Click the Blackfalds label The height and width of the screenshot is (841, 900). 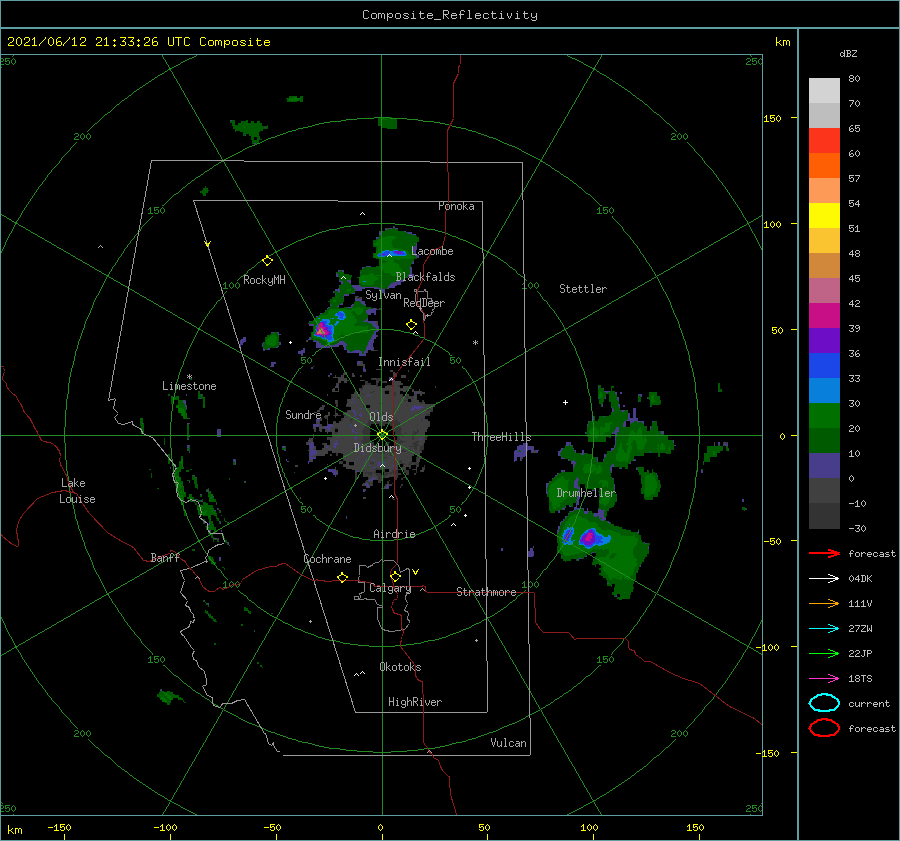pyautogui.click(x=425, y=277)
